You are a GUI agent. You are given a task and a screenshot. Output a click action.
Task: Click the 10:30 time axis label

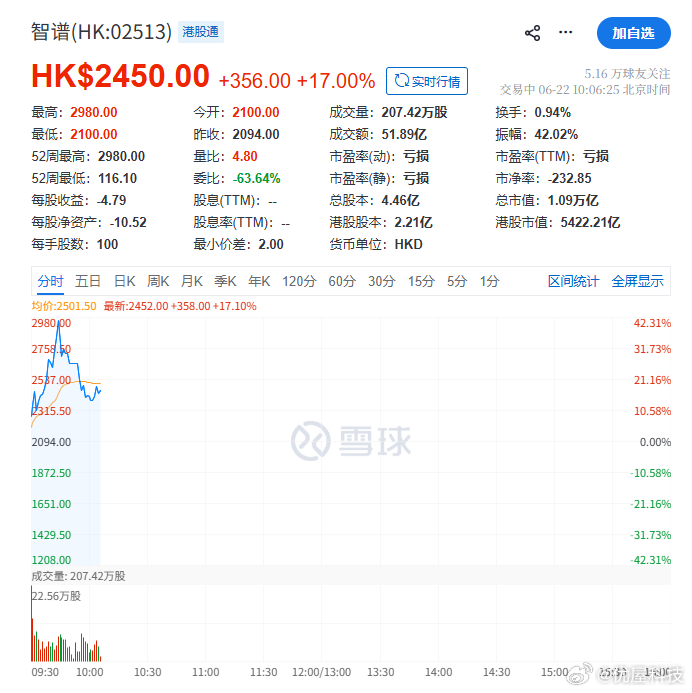pos(148,672)
